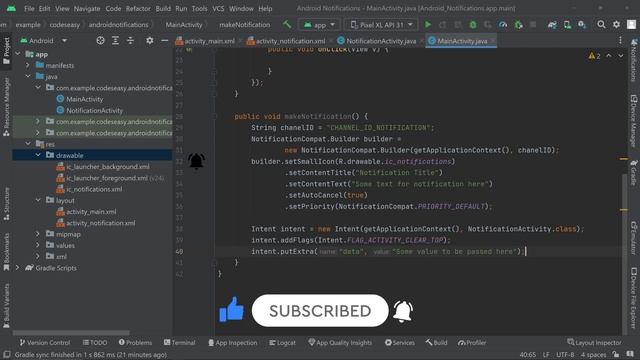This screenshot has height=360, width=640.
Task: Collapse the app module node
Action: [x=18, y=54]
